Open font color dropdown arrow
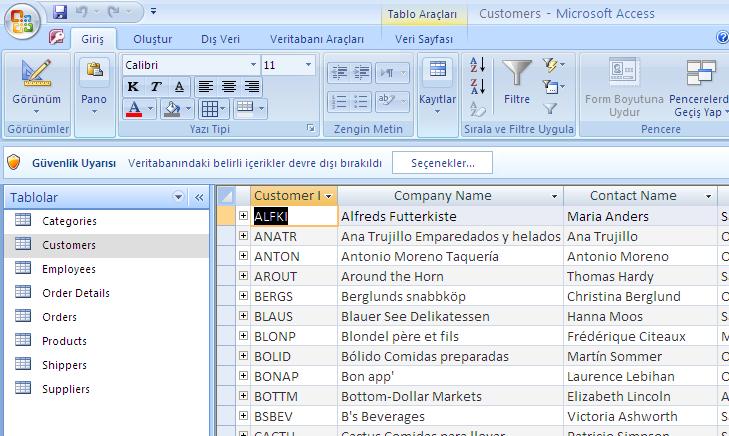Viewport: 729px width, 436px height. pyautogui.click(x=150, y=109)
